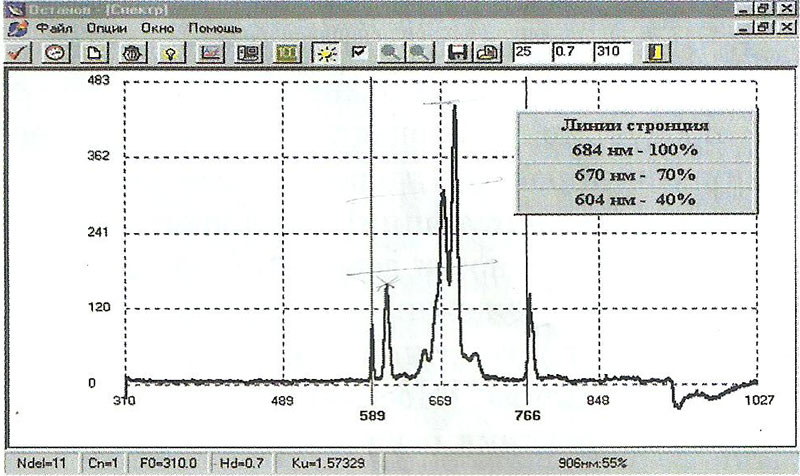Toggle the checkbox in the toolbar
Screen dimensions: 800x476
[360, 52]
